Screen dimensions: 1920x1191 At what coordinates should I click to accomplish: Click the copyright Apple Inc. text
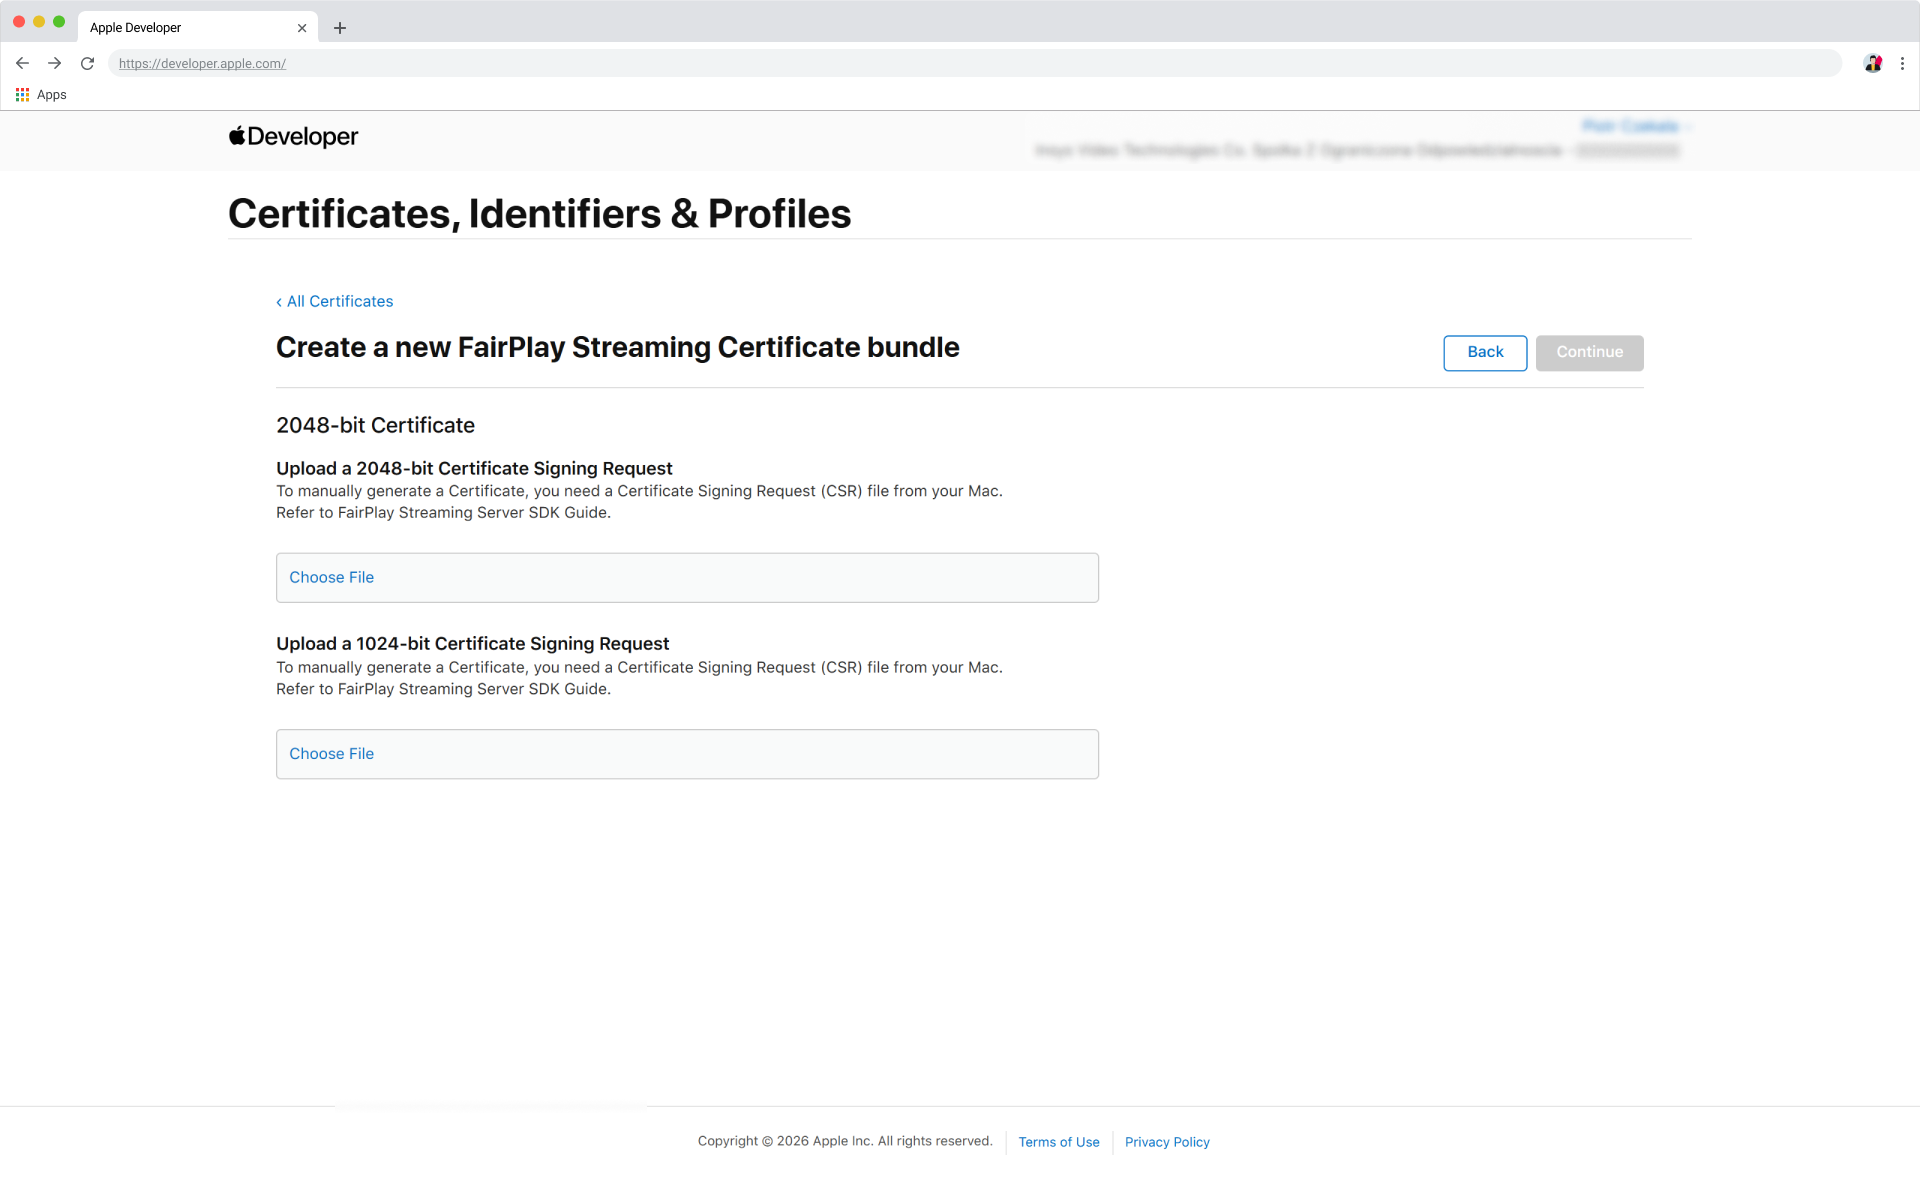845,1141
